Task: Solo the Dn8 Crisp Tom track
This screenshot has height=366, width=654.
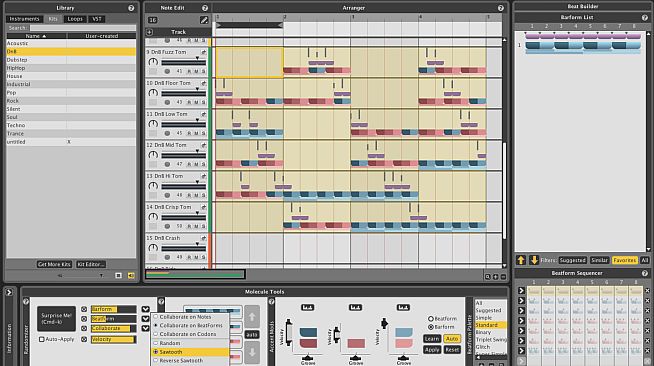Action: pos(204,226)
